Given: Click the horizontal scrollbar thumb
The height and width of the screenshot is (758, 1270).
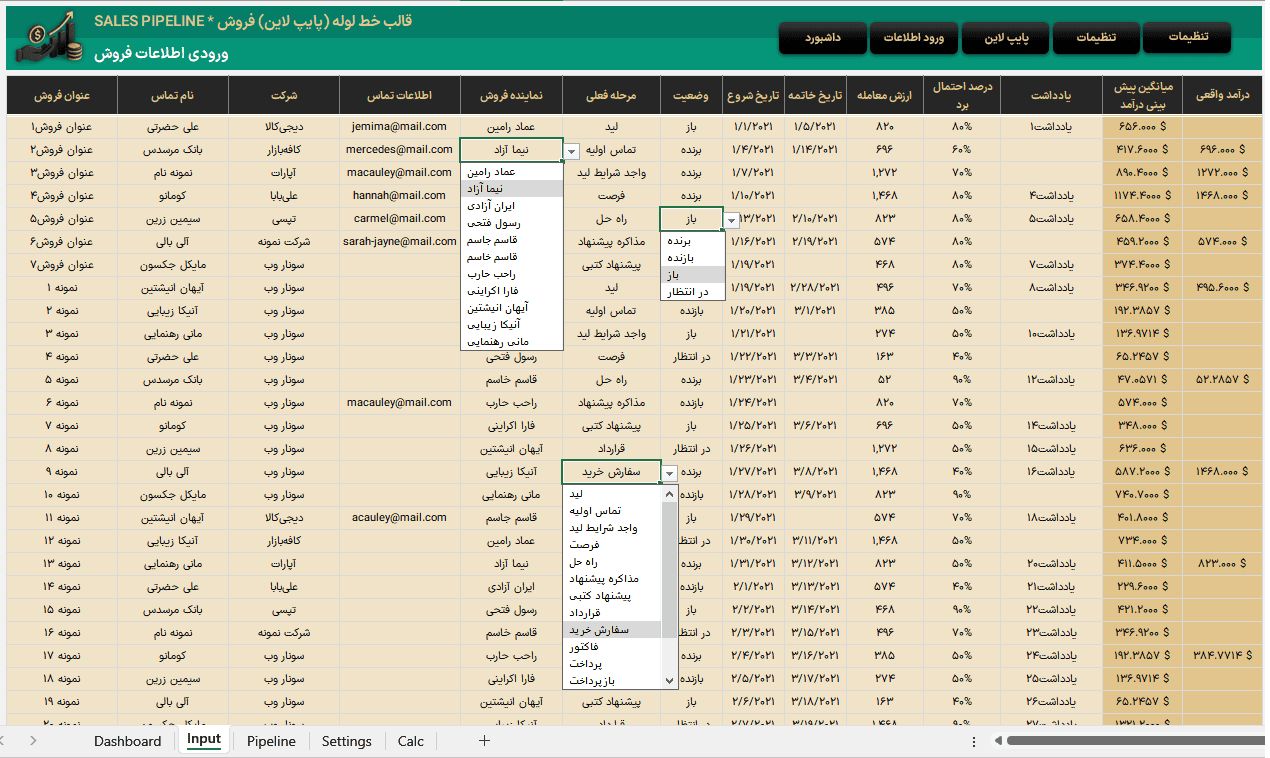Looking at the screenshot, I should pyautogui.click(x=1135, y=741).
